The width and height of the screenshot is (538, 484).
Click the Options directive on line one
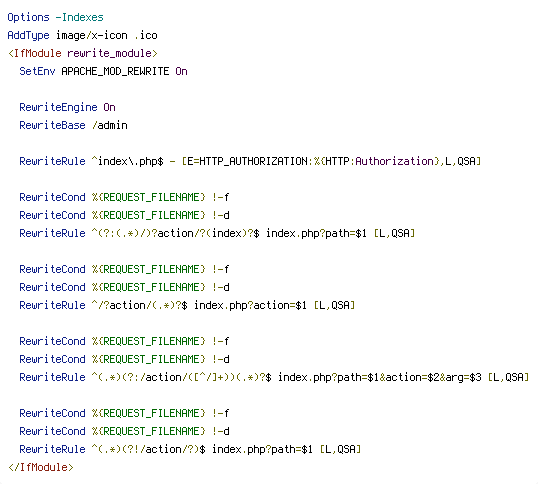[28, 17]
